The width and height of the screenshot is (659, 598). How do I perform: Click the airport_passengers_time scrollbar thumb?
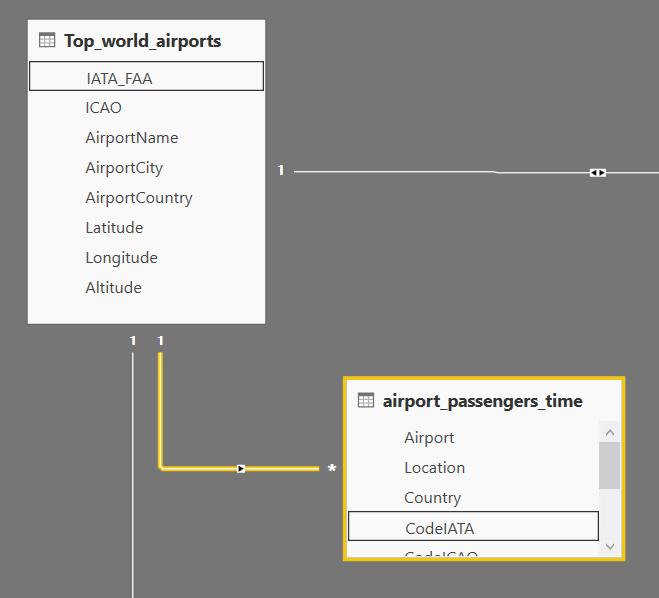point(609,464)
